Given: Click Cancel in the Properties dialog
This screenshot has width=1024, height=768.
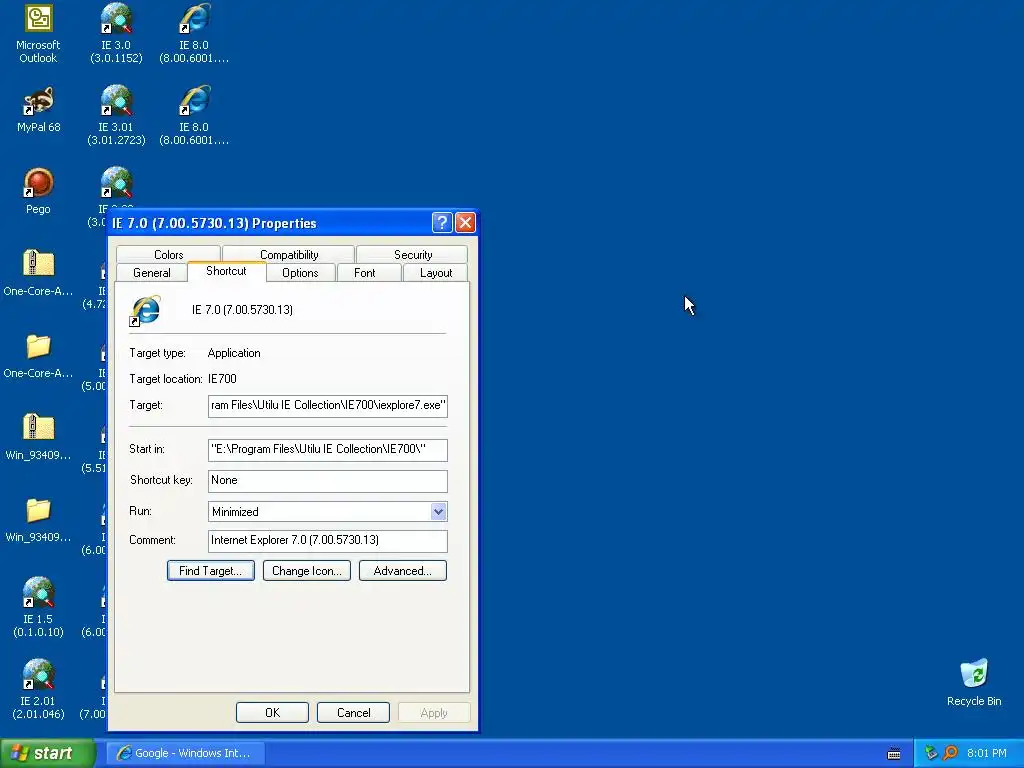Looking at the screenshot, I should 353,712.
